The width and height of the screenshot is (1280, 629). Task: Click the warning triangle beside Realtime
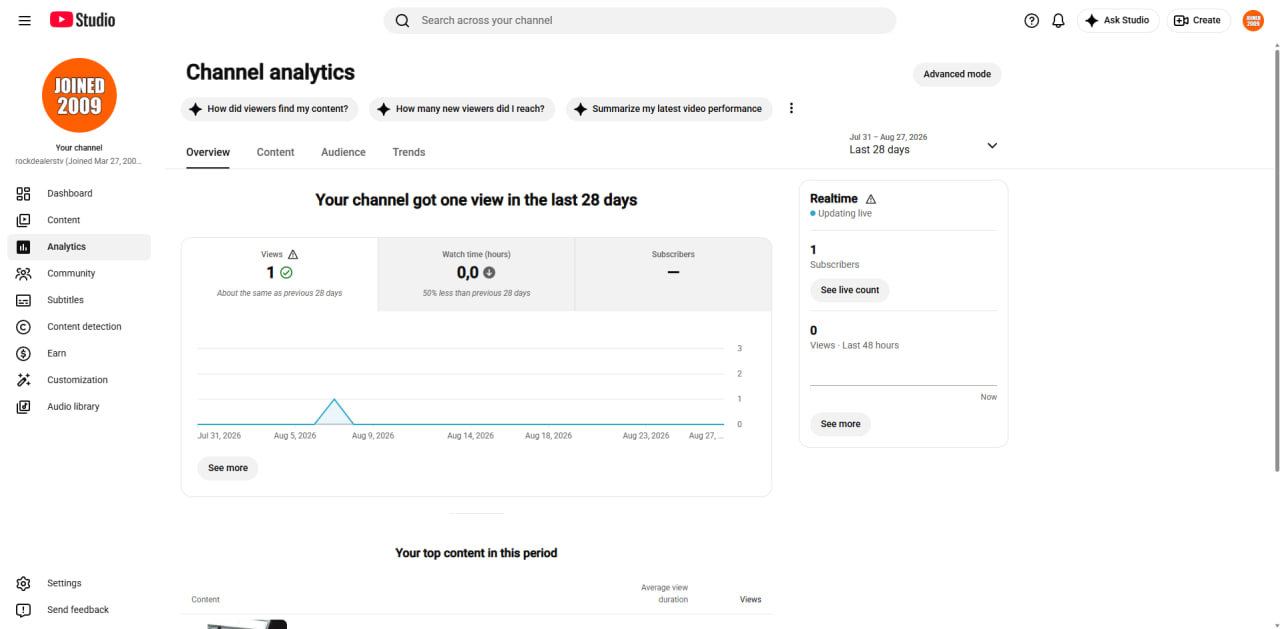click(871, 199)
